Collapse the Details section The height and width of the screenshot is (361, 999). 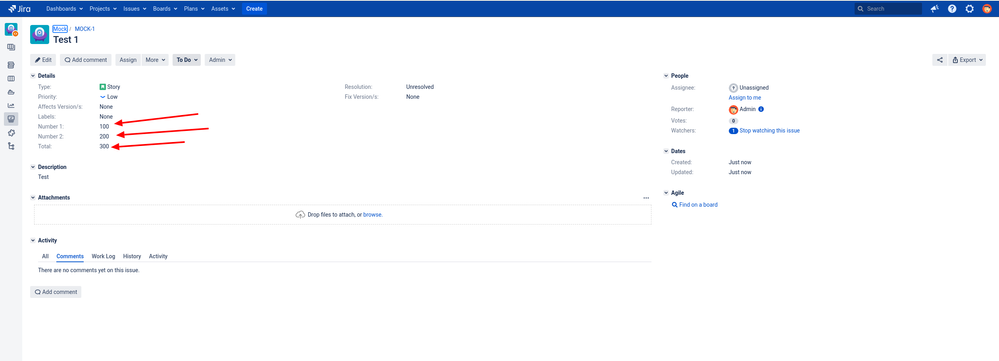pos(33,76)
